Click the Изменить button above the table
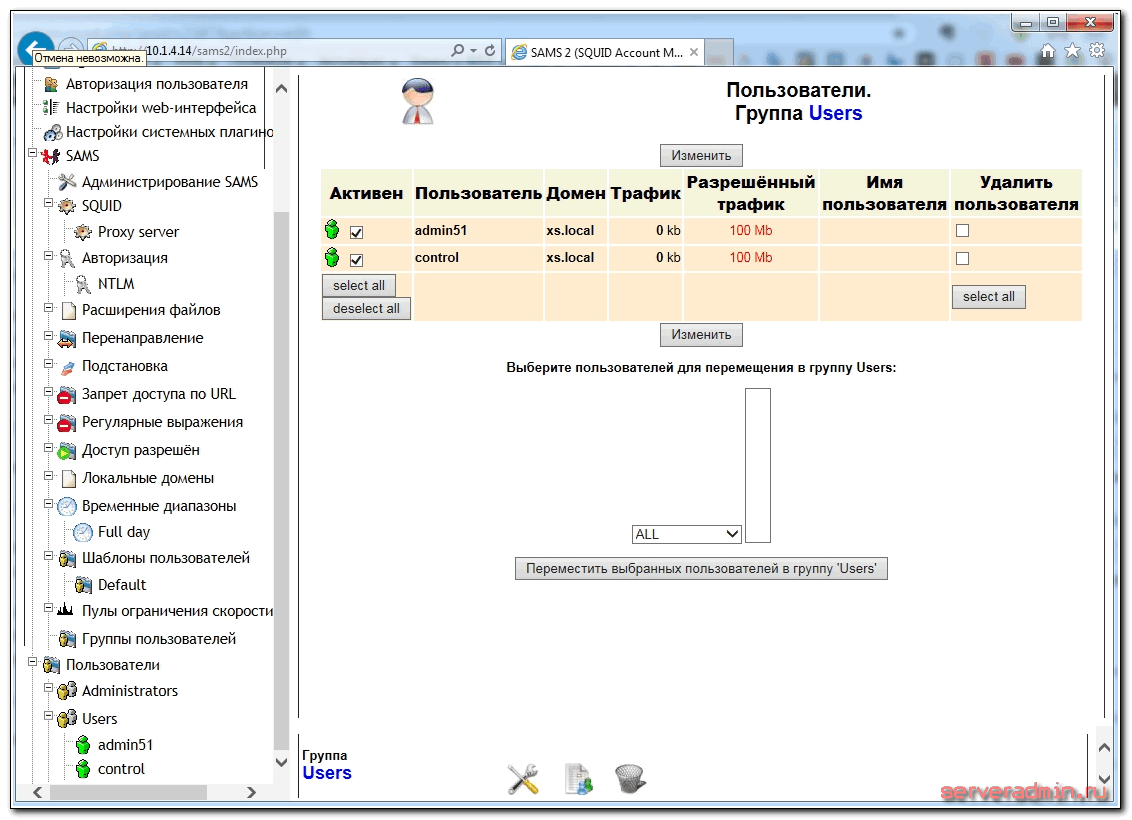 pyautogui.click(x=701, y=155)
